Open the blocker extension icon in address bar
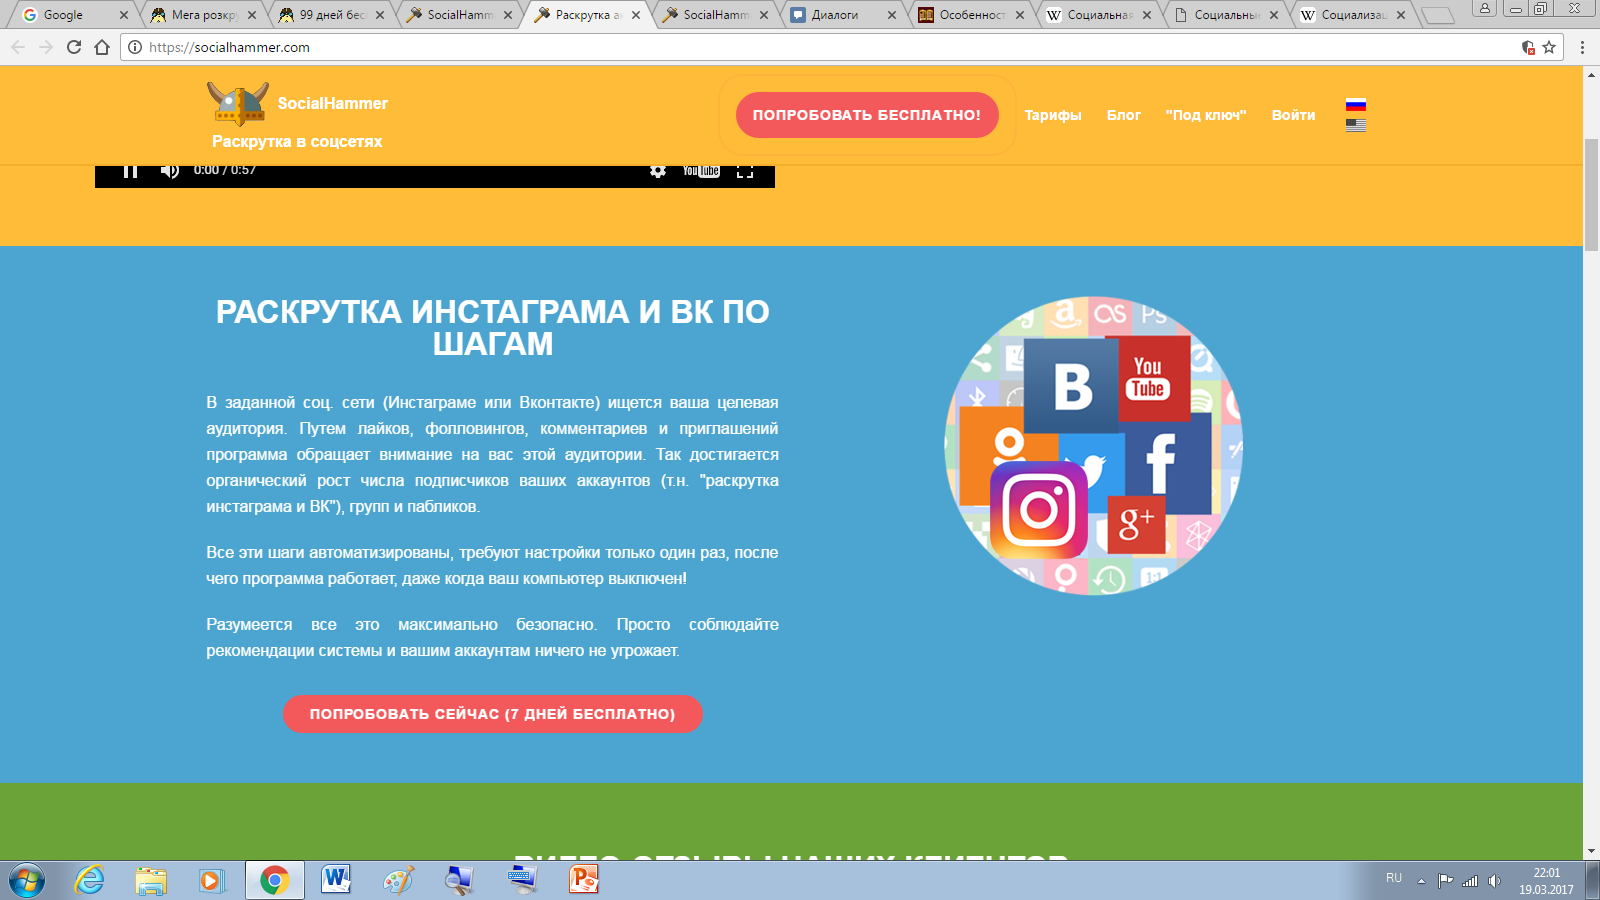This screenshot has height=900, width=1600. tap(1528, 47)
